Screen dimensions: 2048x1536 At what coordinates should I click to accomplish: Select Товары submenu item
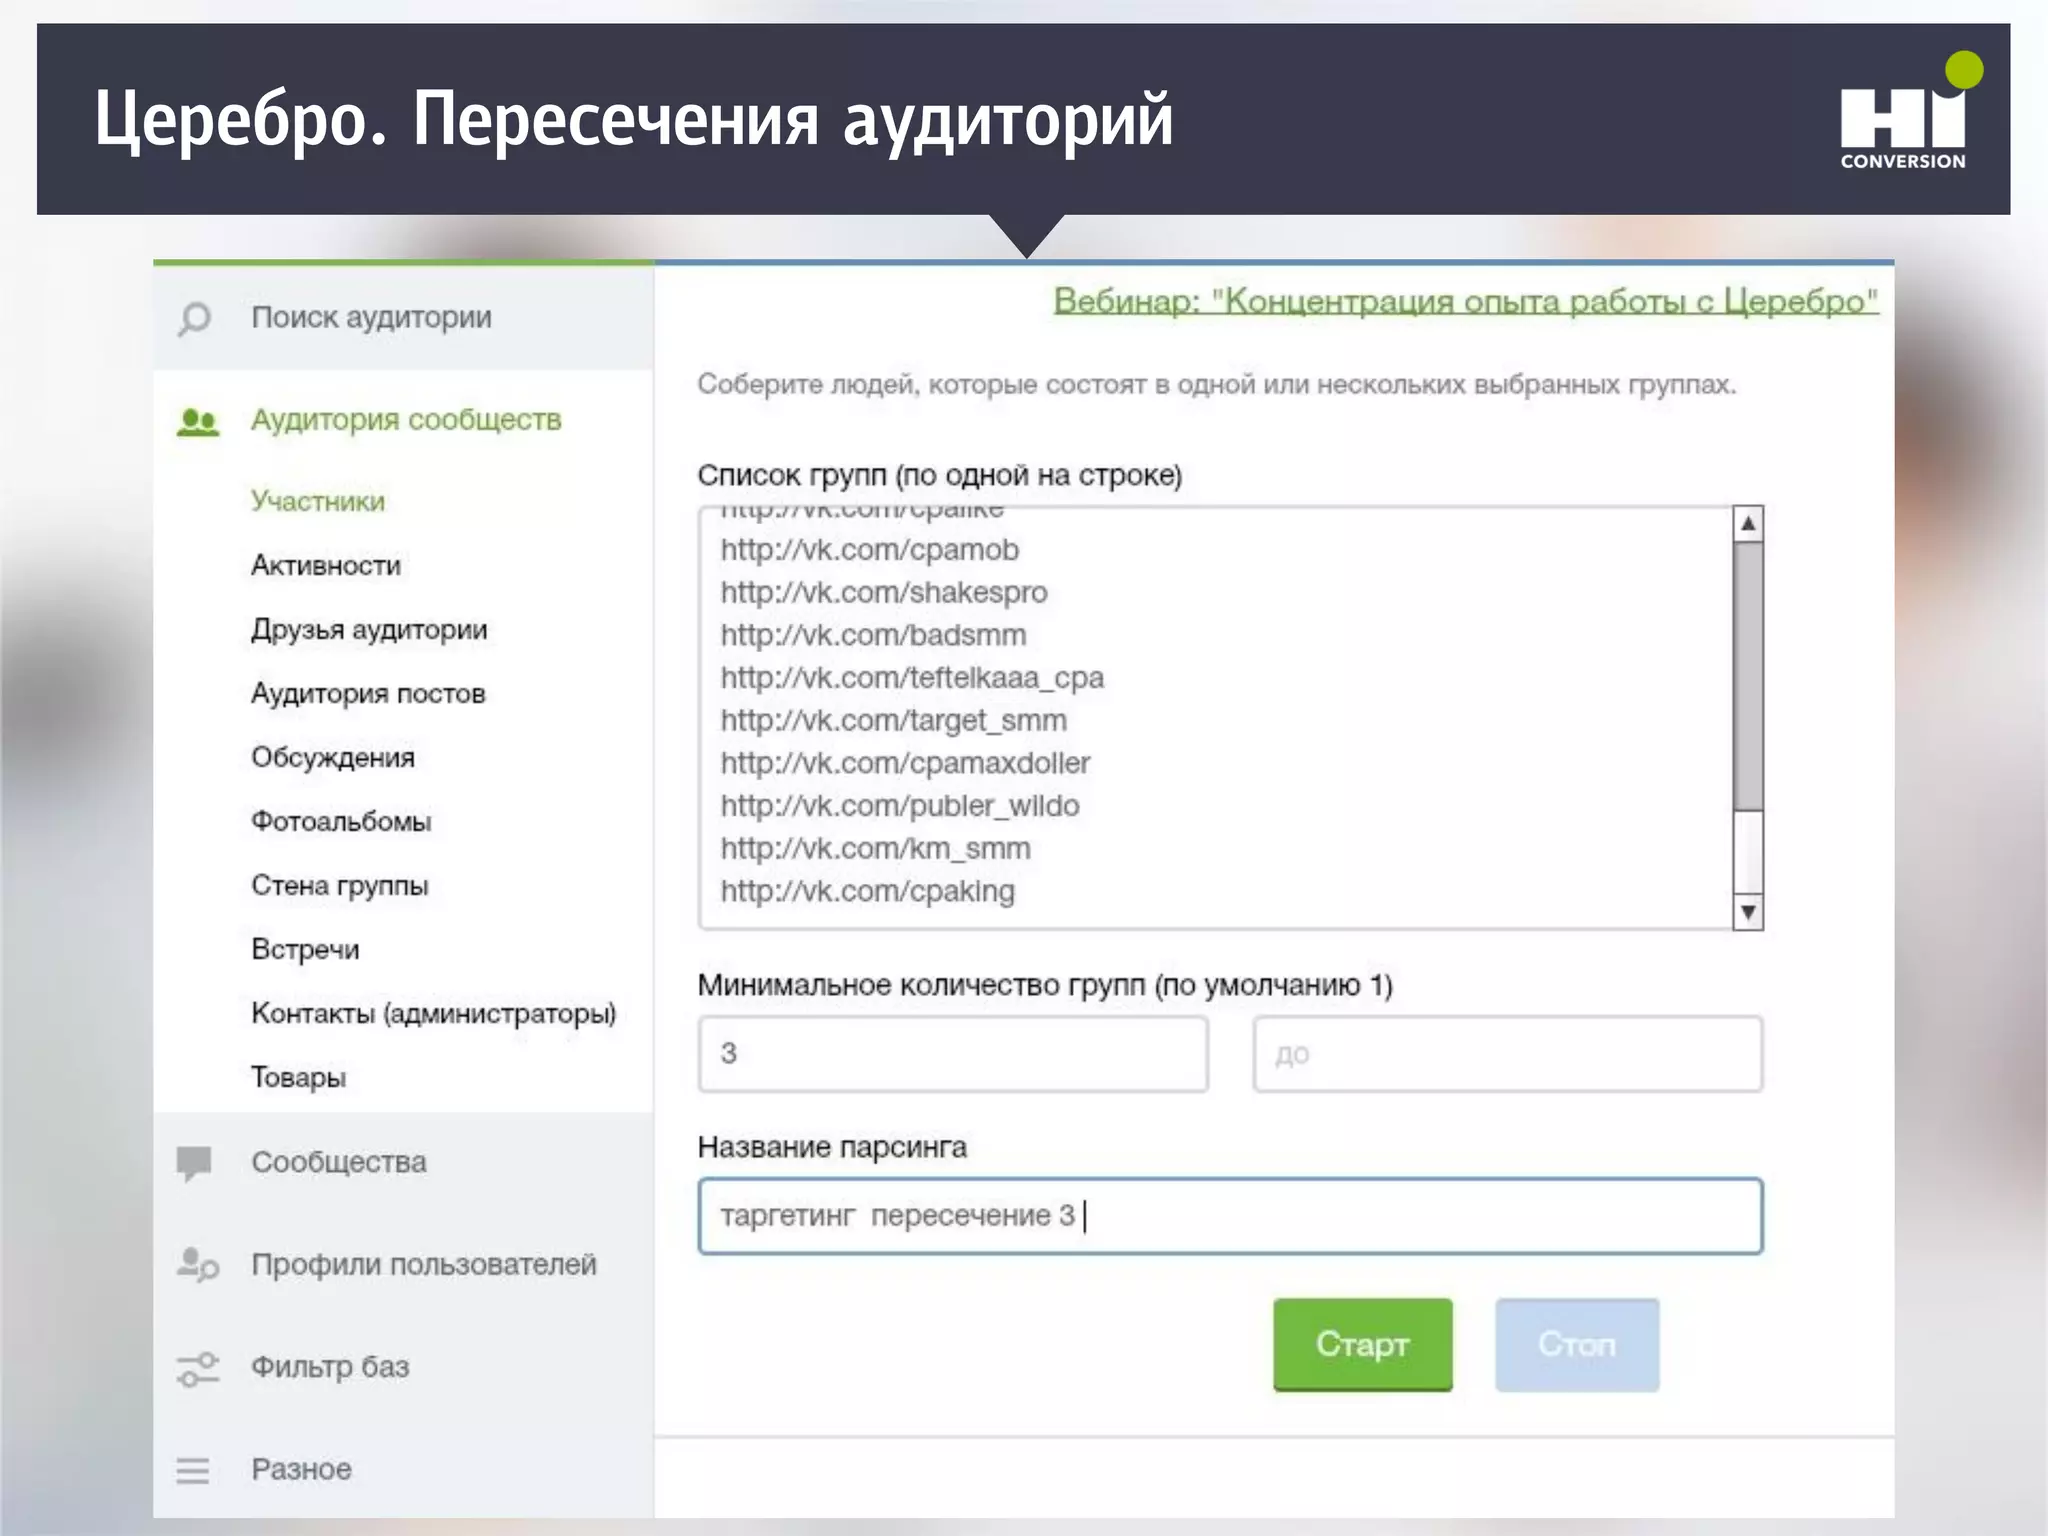point(298,1077)
